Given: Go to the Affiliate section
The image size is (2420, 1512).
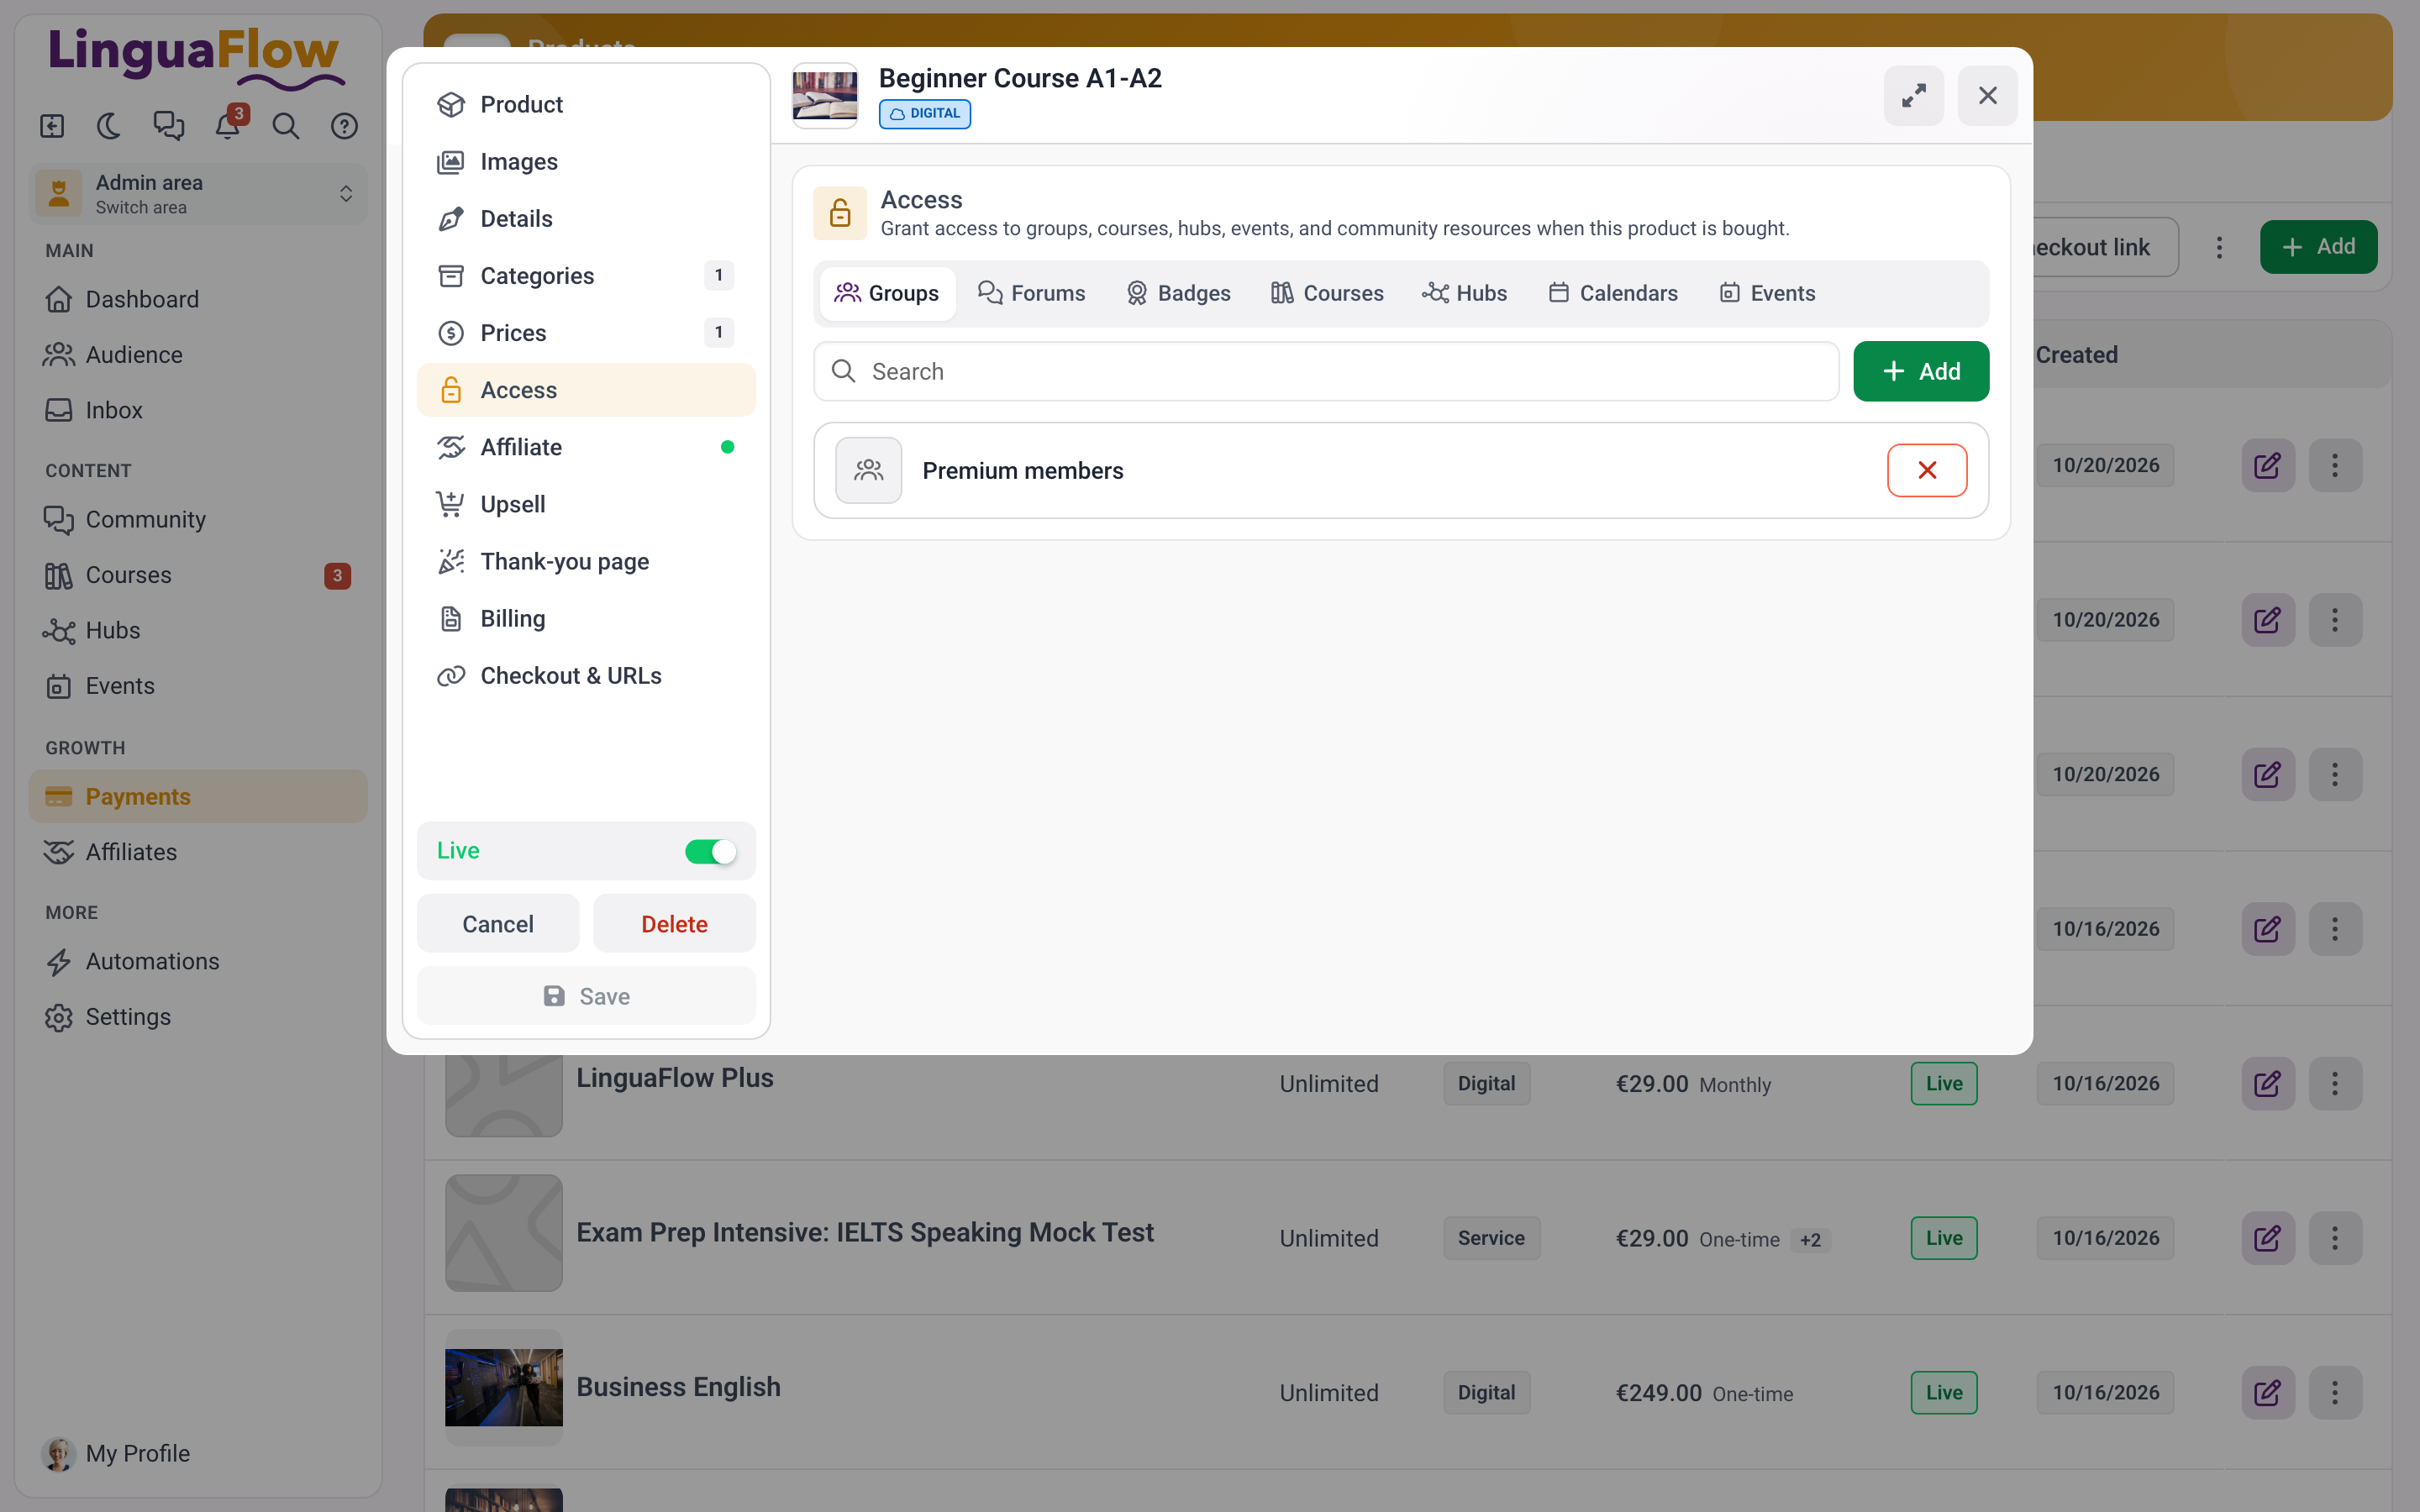Looking at the screenshot, I should [x=586, y=447].
